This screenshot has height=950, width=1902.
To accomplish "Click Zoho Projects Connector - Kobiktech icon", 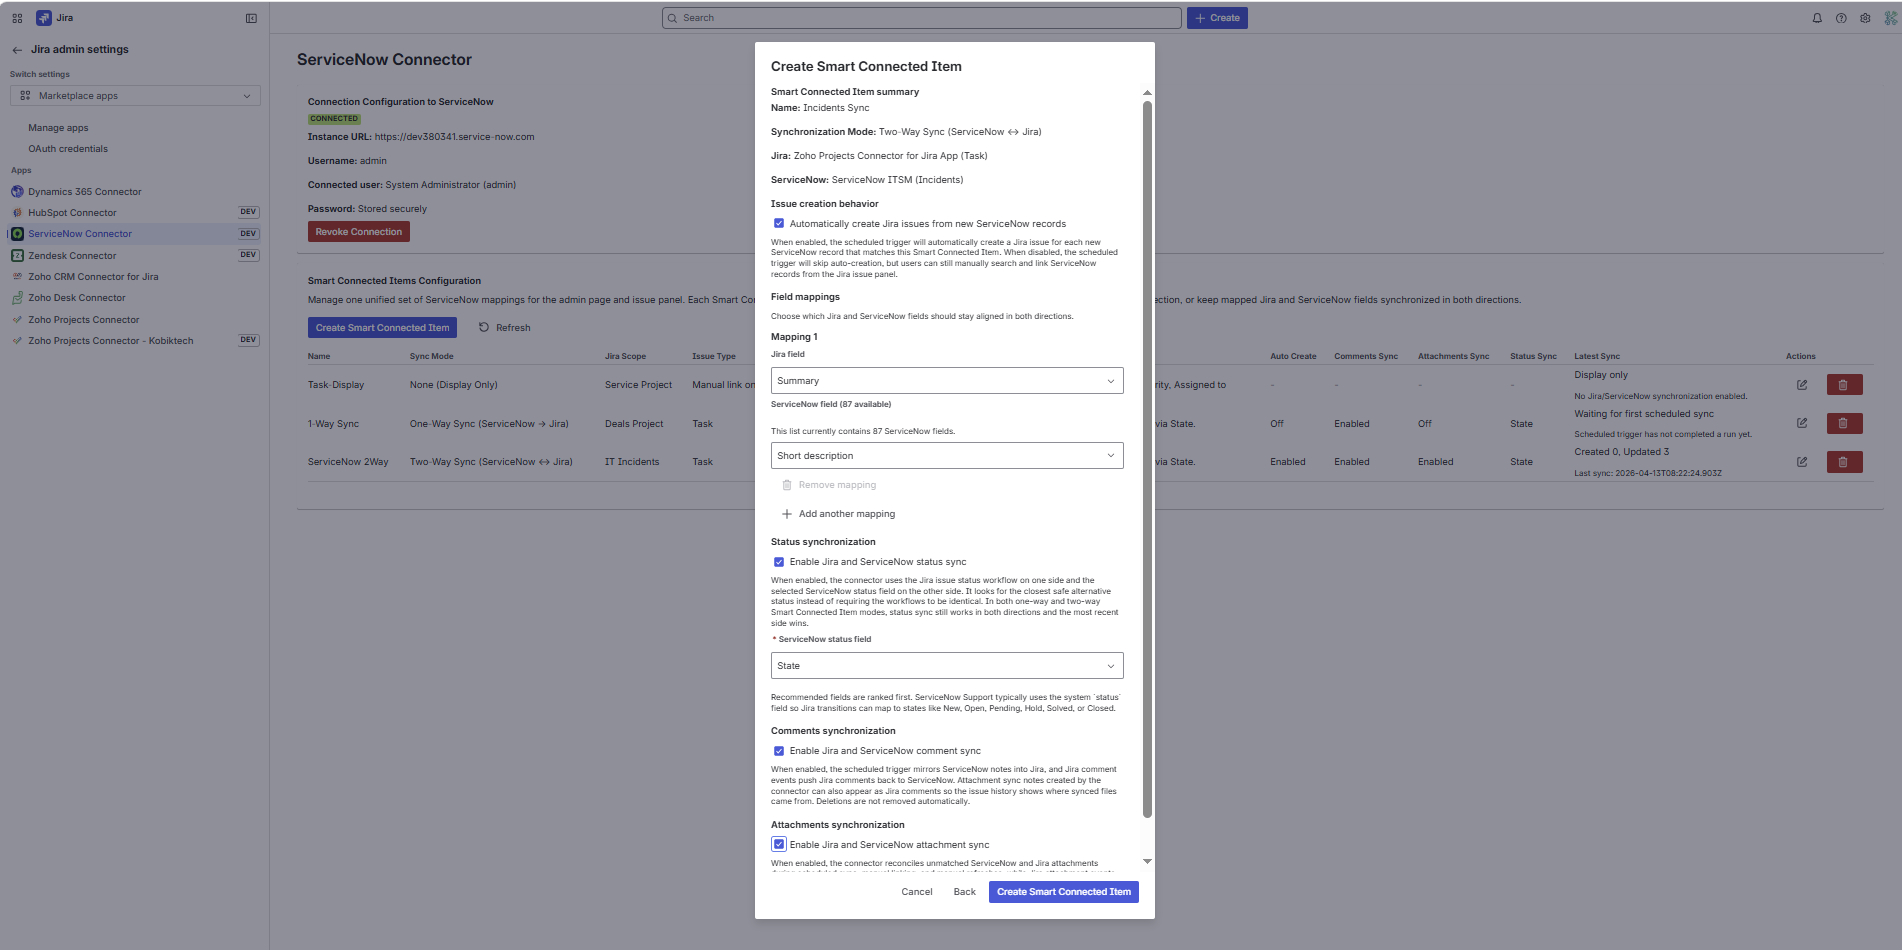I will 17,341.
